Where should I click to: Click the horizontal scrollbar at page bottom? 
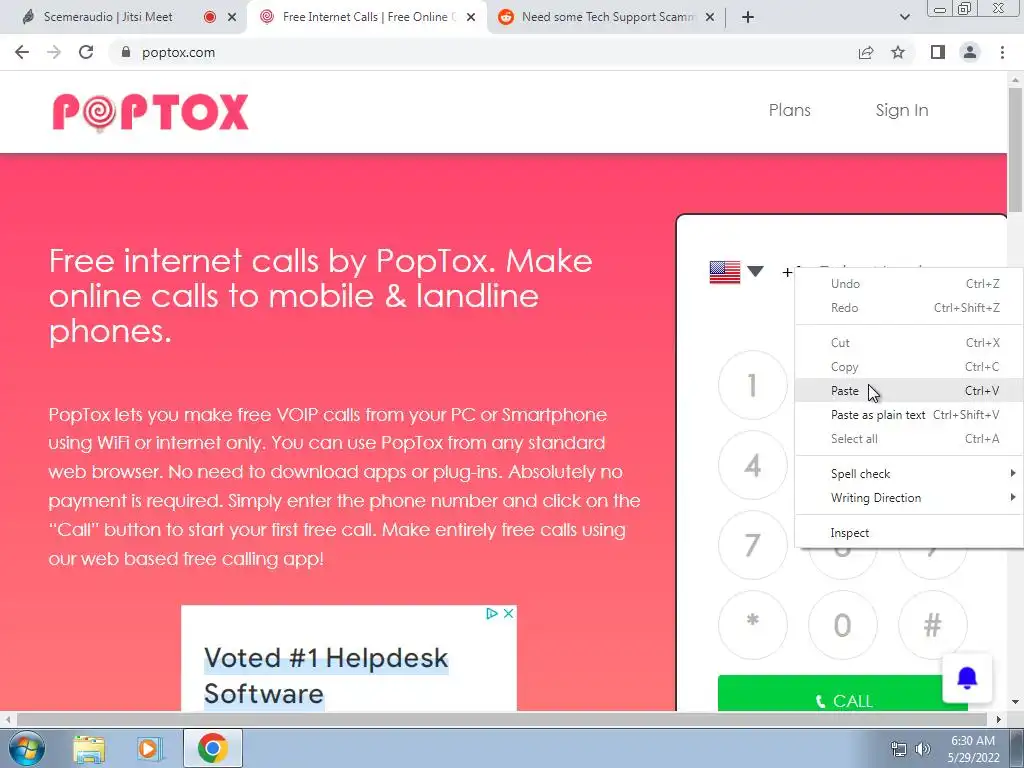(502, 719)
